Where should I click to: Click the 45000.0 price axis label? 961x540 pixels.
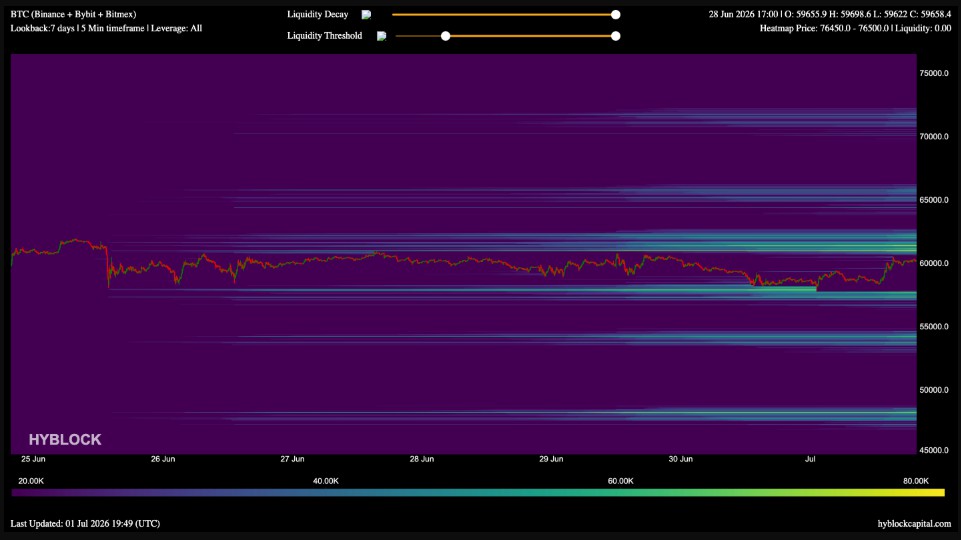click(x=933, y=450)
